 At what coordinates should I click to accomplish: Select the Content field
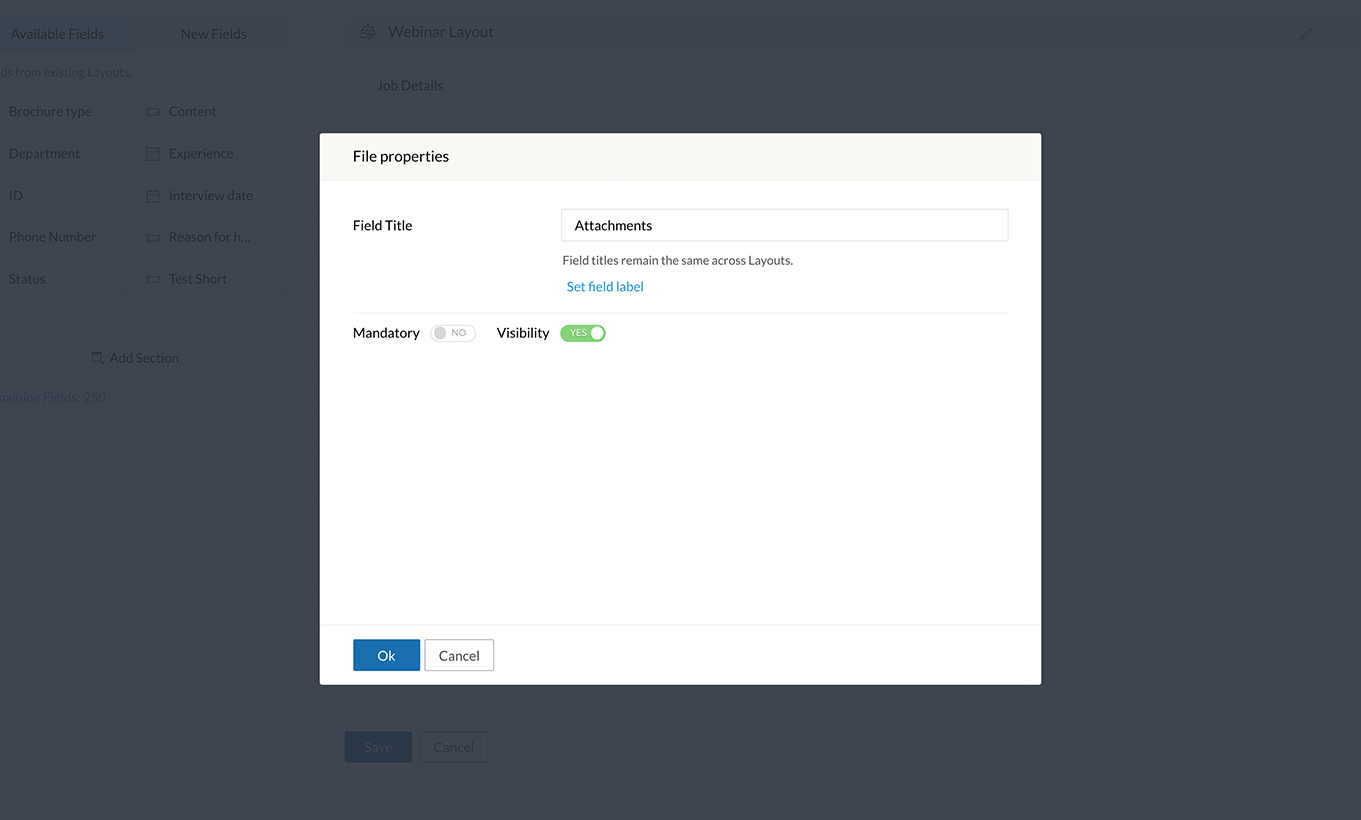point(212,112)
